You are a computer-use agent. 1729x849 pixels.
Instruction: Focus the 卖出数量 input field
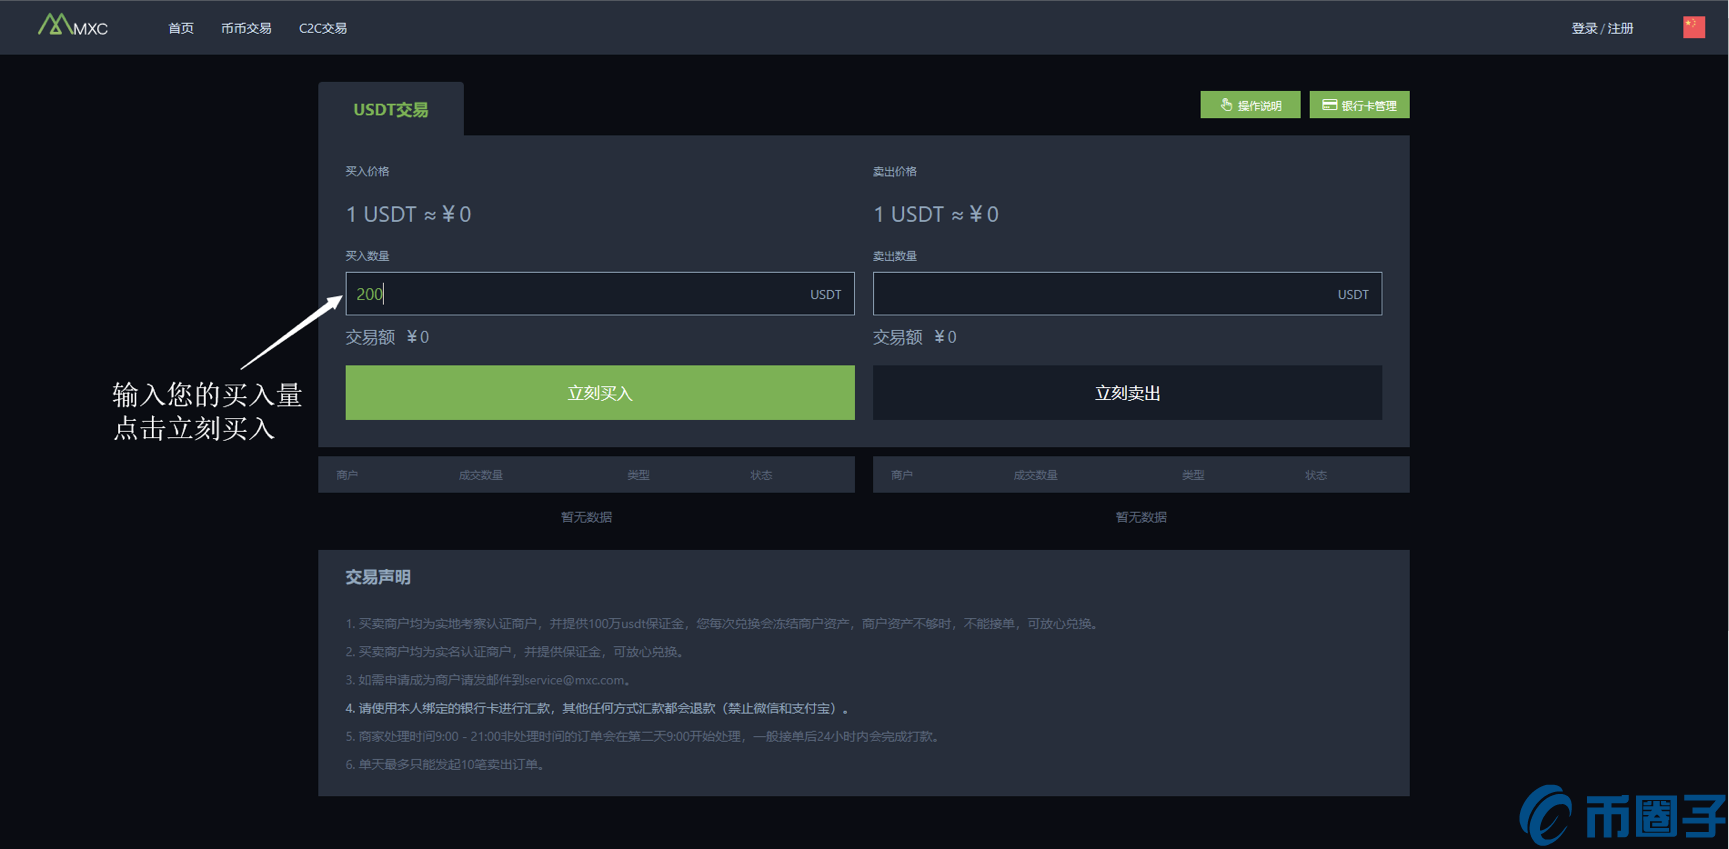pyautogui.click(x=1100, y=294)
